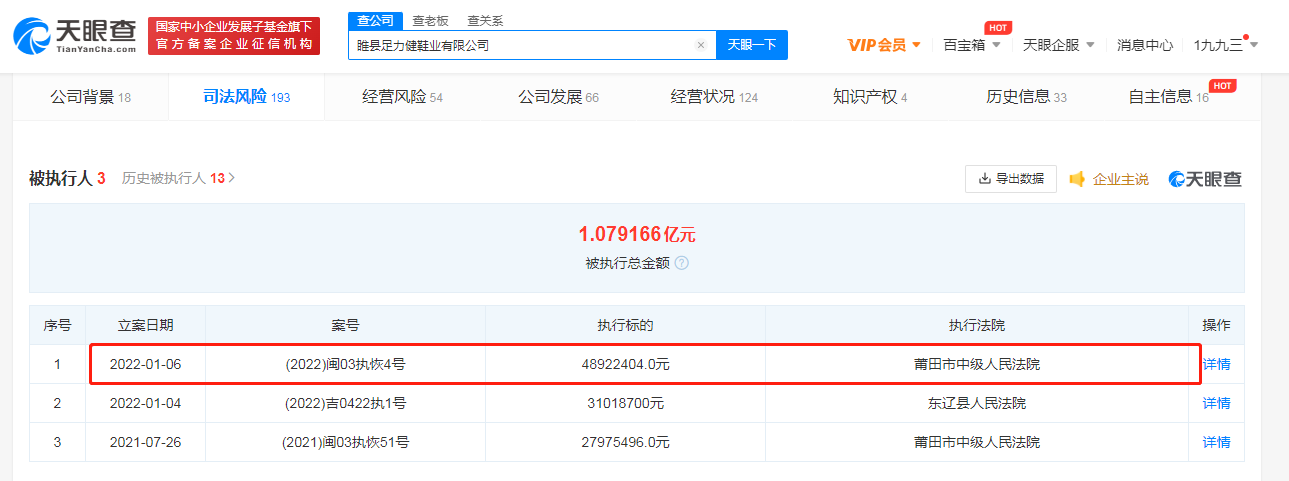Open 详情 for case 闽03执恢51号
Image resolution: width=1289 pixels, height=481 pixels.
coord(1216,442)
